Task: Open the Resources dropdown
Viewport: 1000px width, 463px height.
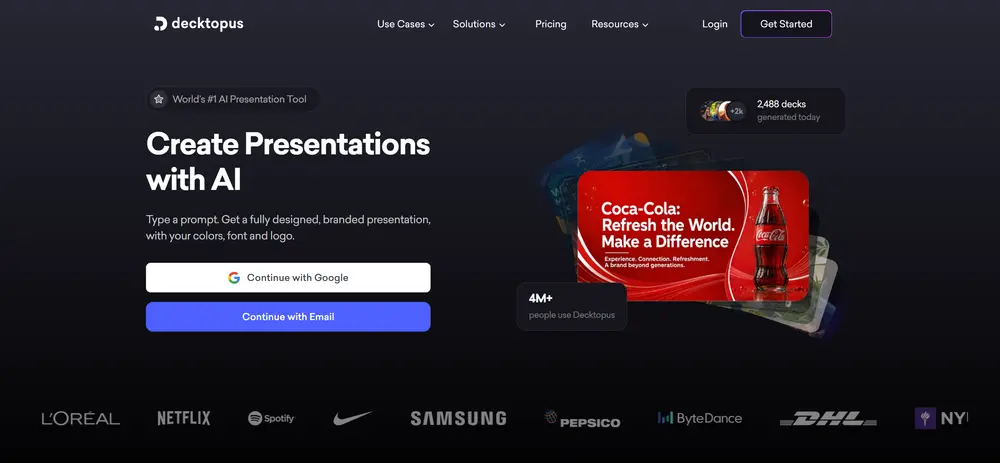Action: point(619,24)
